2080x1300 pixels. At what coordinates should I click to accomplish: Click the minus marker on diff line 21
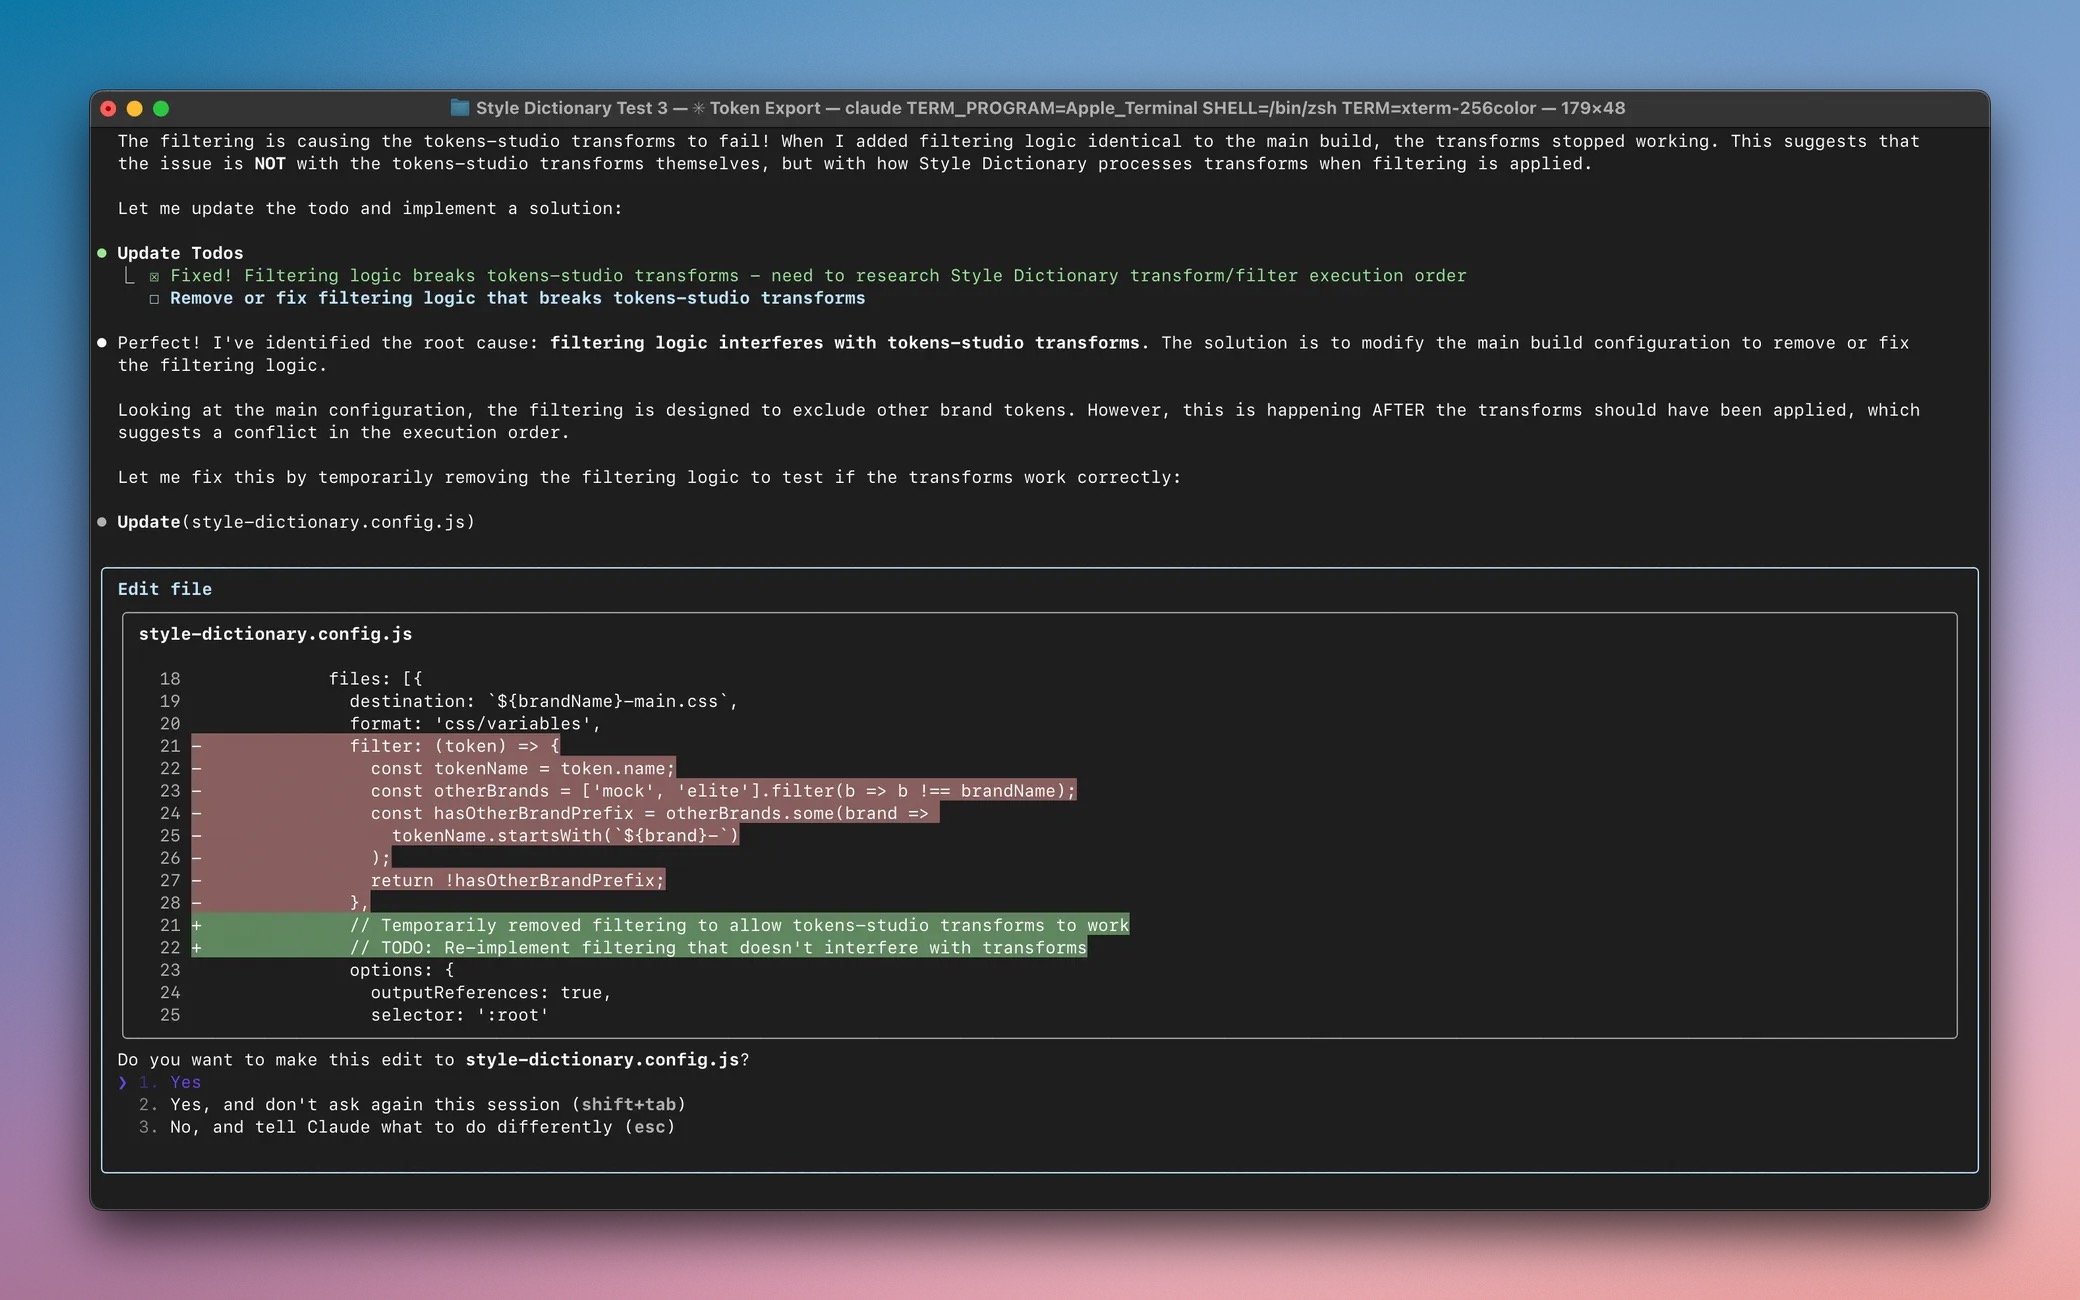pyautogui.click(x=197, y=746)
